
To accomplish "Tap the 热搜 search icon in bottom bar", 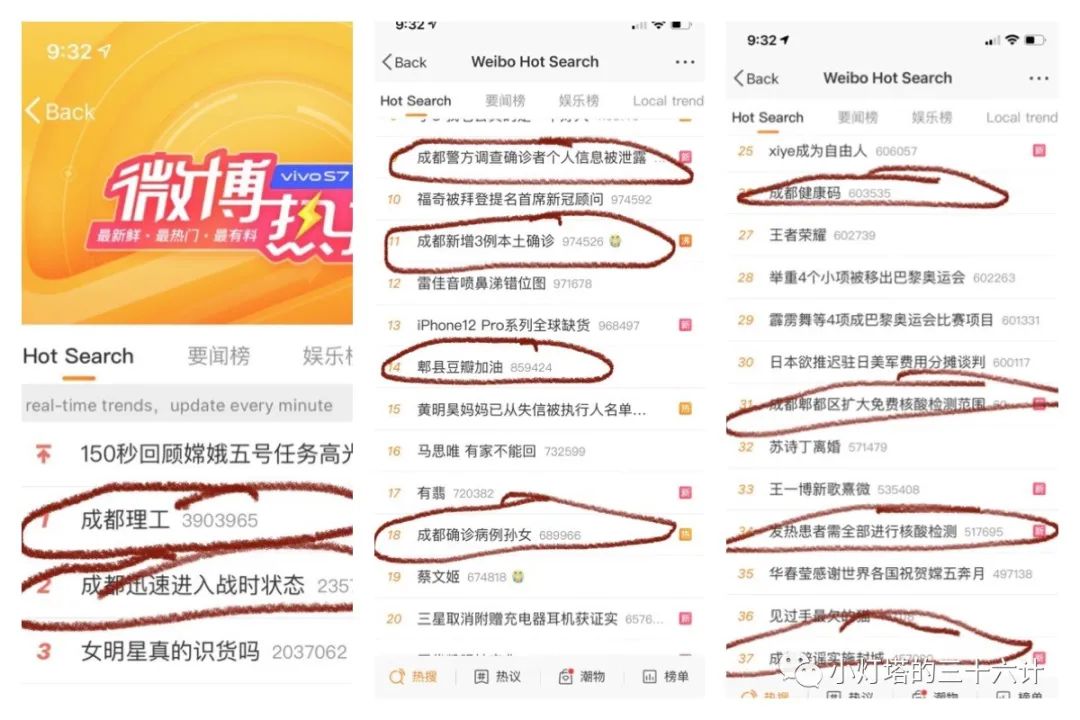I will (x=397, y=677).
